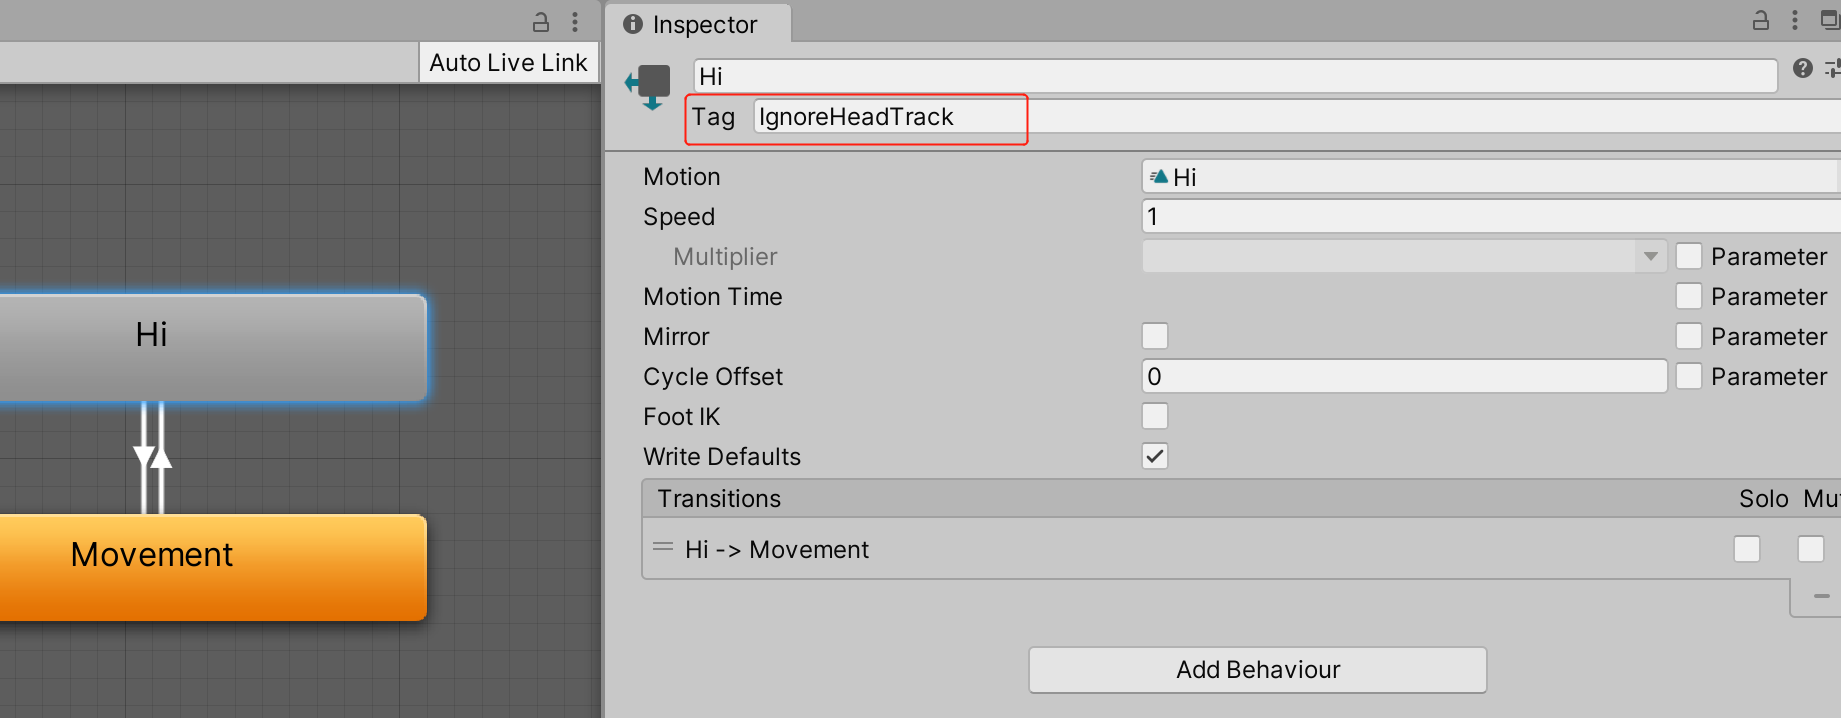
Task: Enable the Mirror checkbox
Action: tap(1155, 336)
